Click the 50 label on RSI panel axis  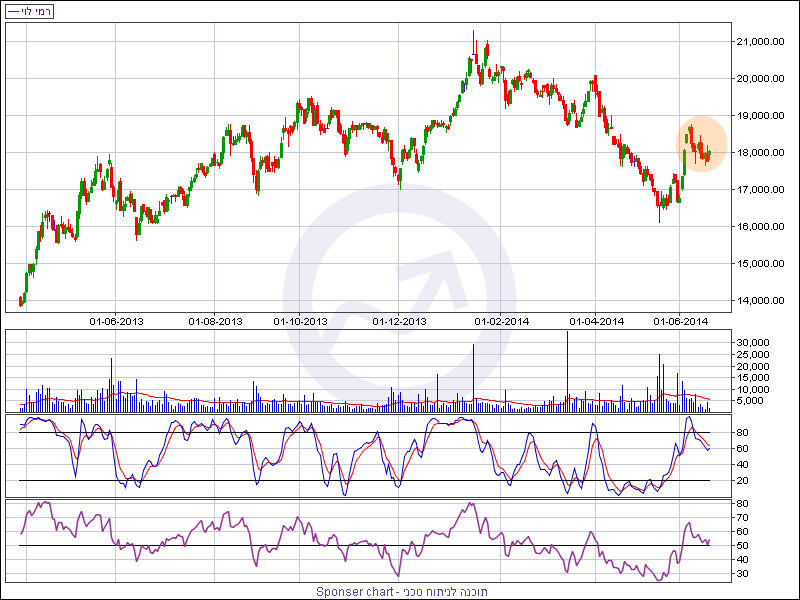pos(742,546)
